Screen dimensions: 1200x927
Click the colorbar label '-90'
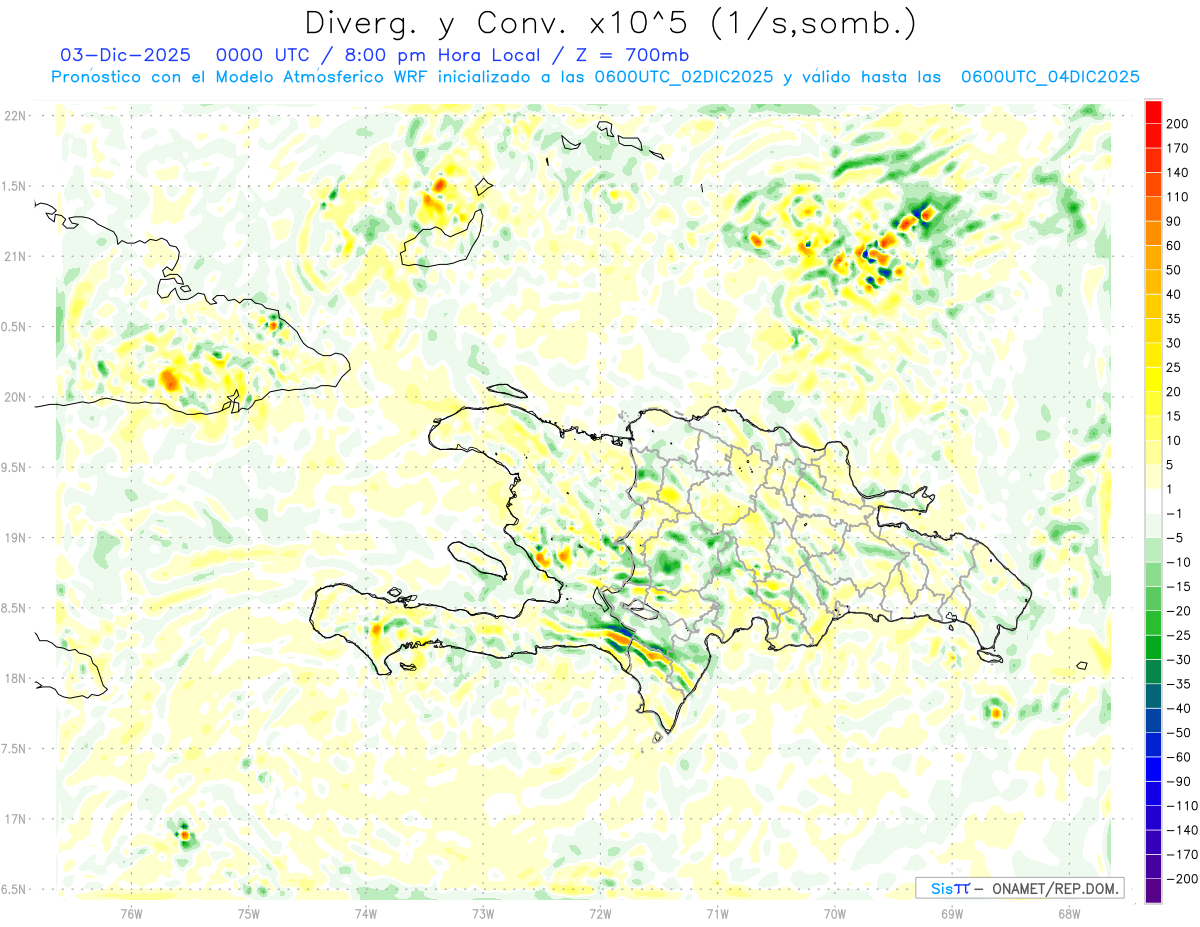[1178, 781]
